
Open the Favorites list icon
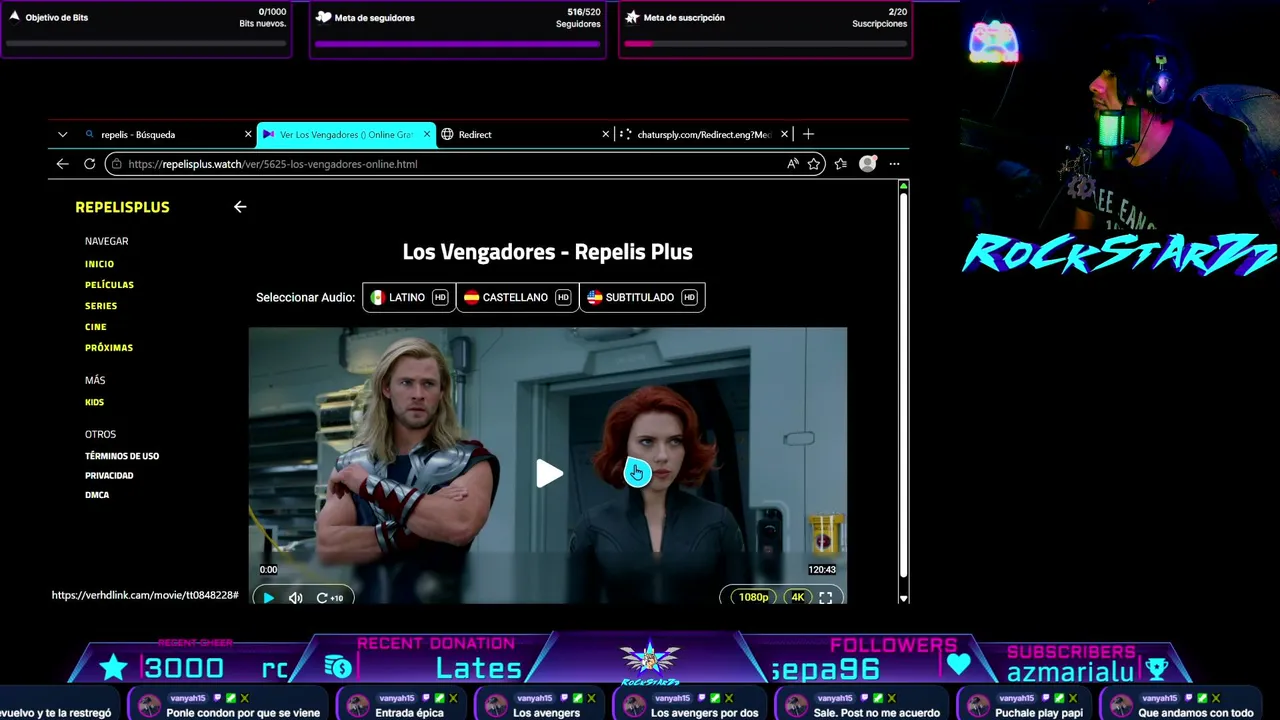840,164
